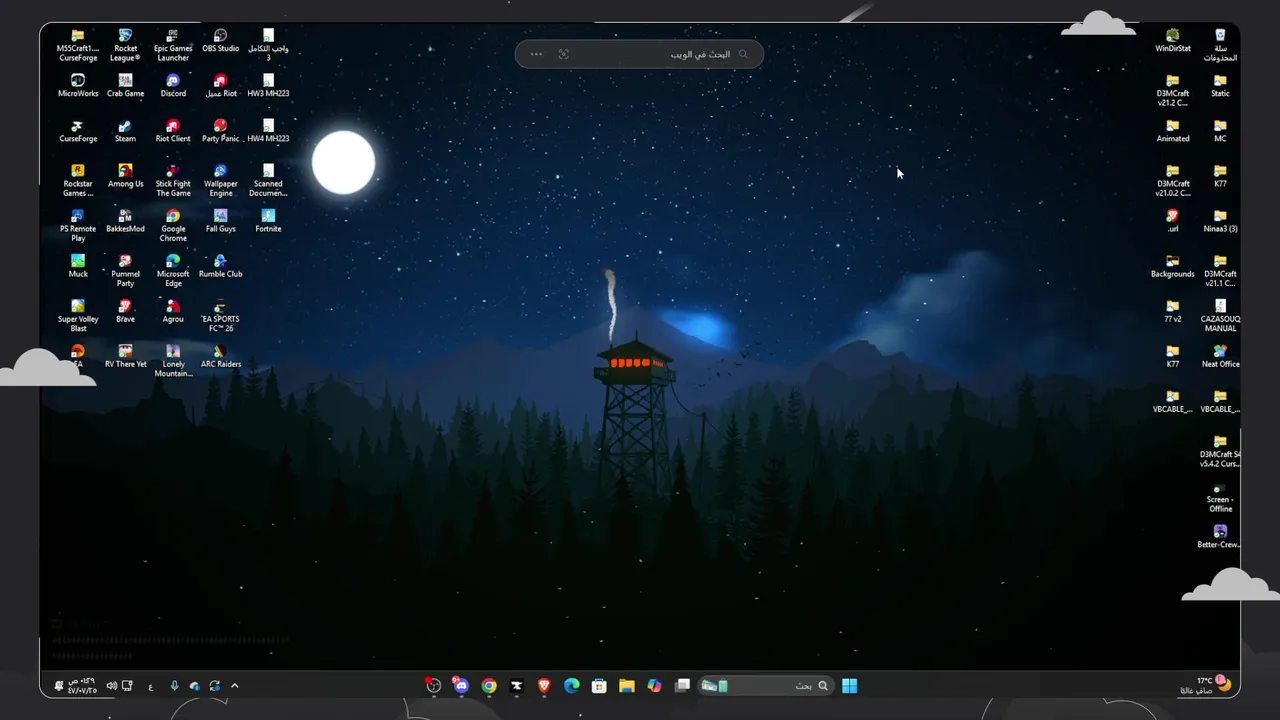The width and height of the screenshot is (1280, 720).
Task: Select the Riot Client desktop icon
Action: pos(173,131)
